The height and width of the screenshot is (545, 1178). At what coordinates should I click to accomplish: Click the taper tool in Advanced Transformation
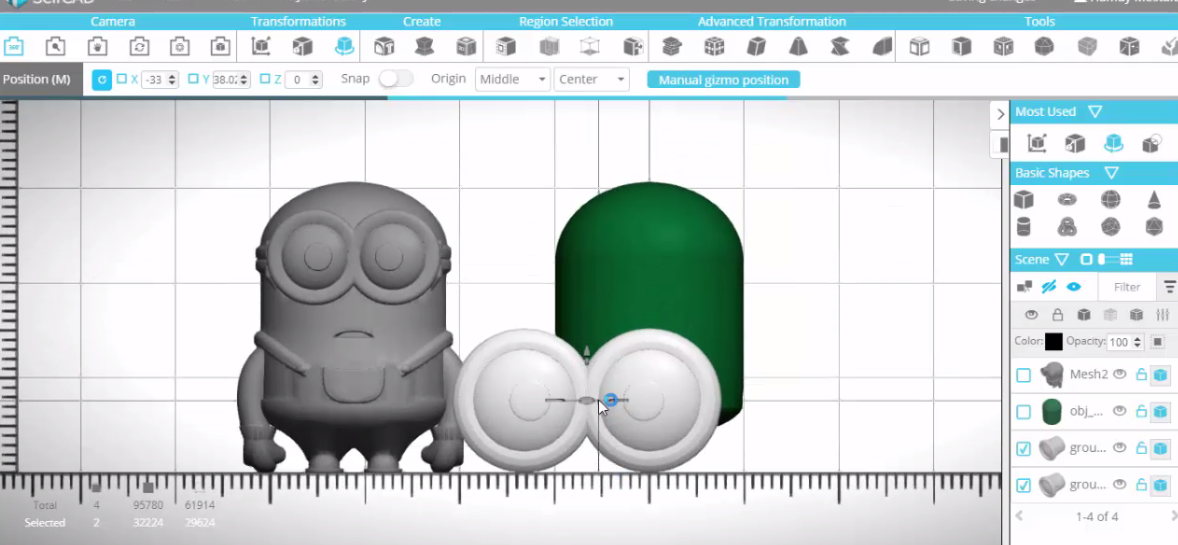[x=798, y=47]
